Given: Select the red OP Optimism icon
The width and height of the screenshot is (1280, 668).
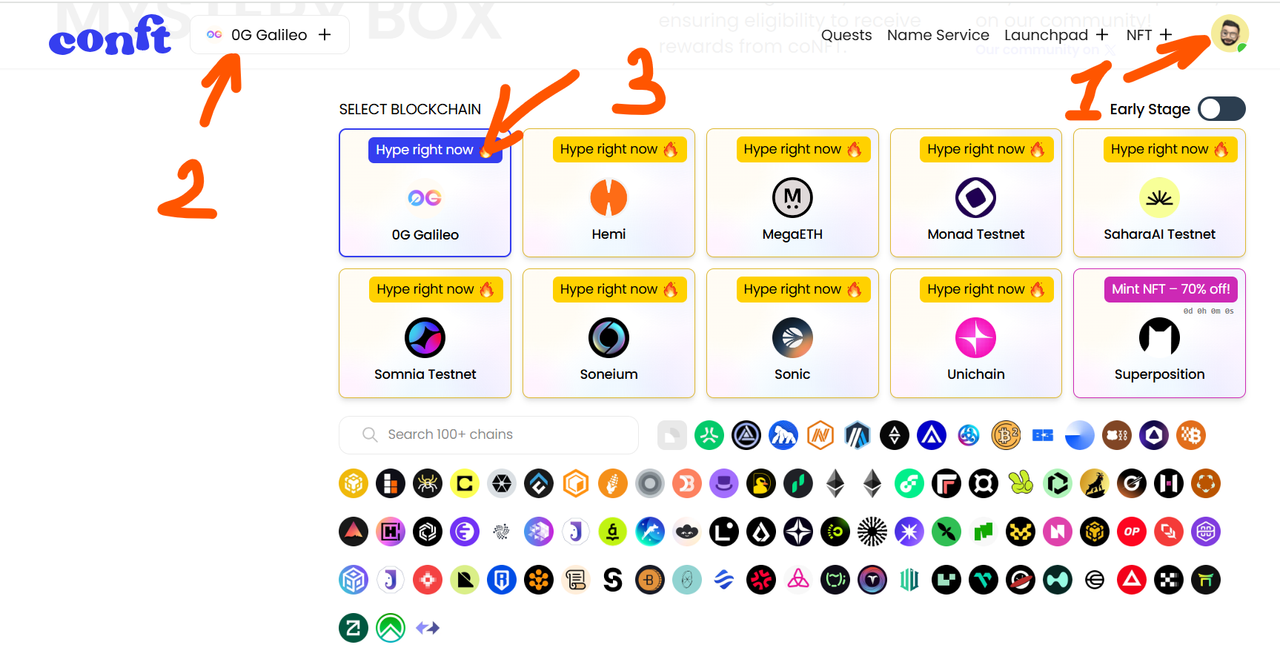Looking at the screenshot, I should [x=1131, y=532].
